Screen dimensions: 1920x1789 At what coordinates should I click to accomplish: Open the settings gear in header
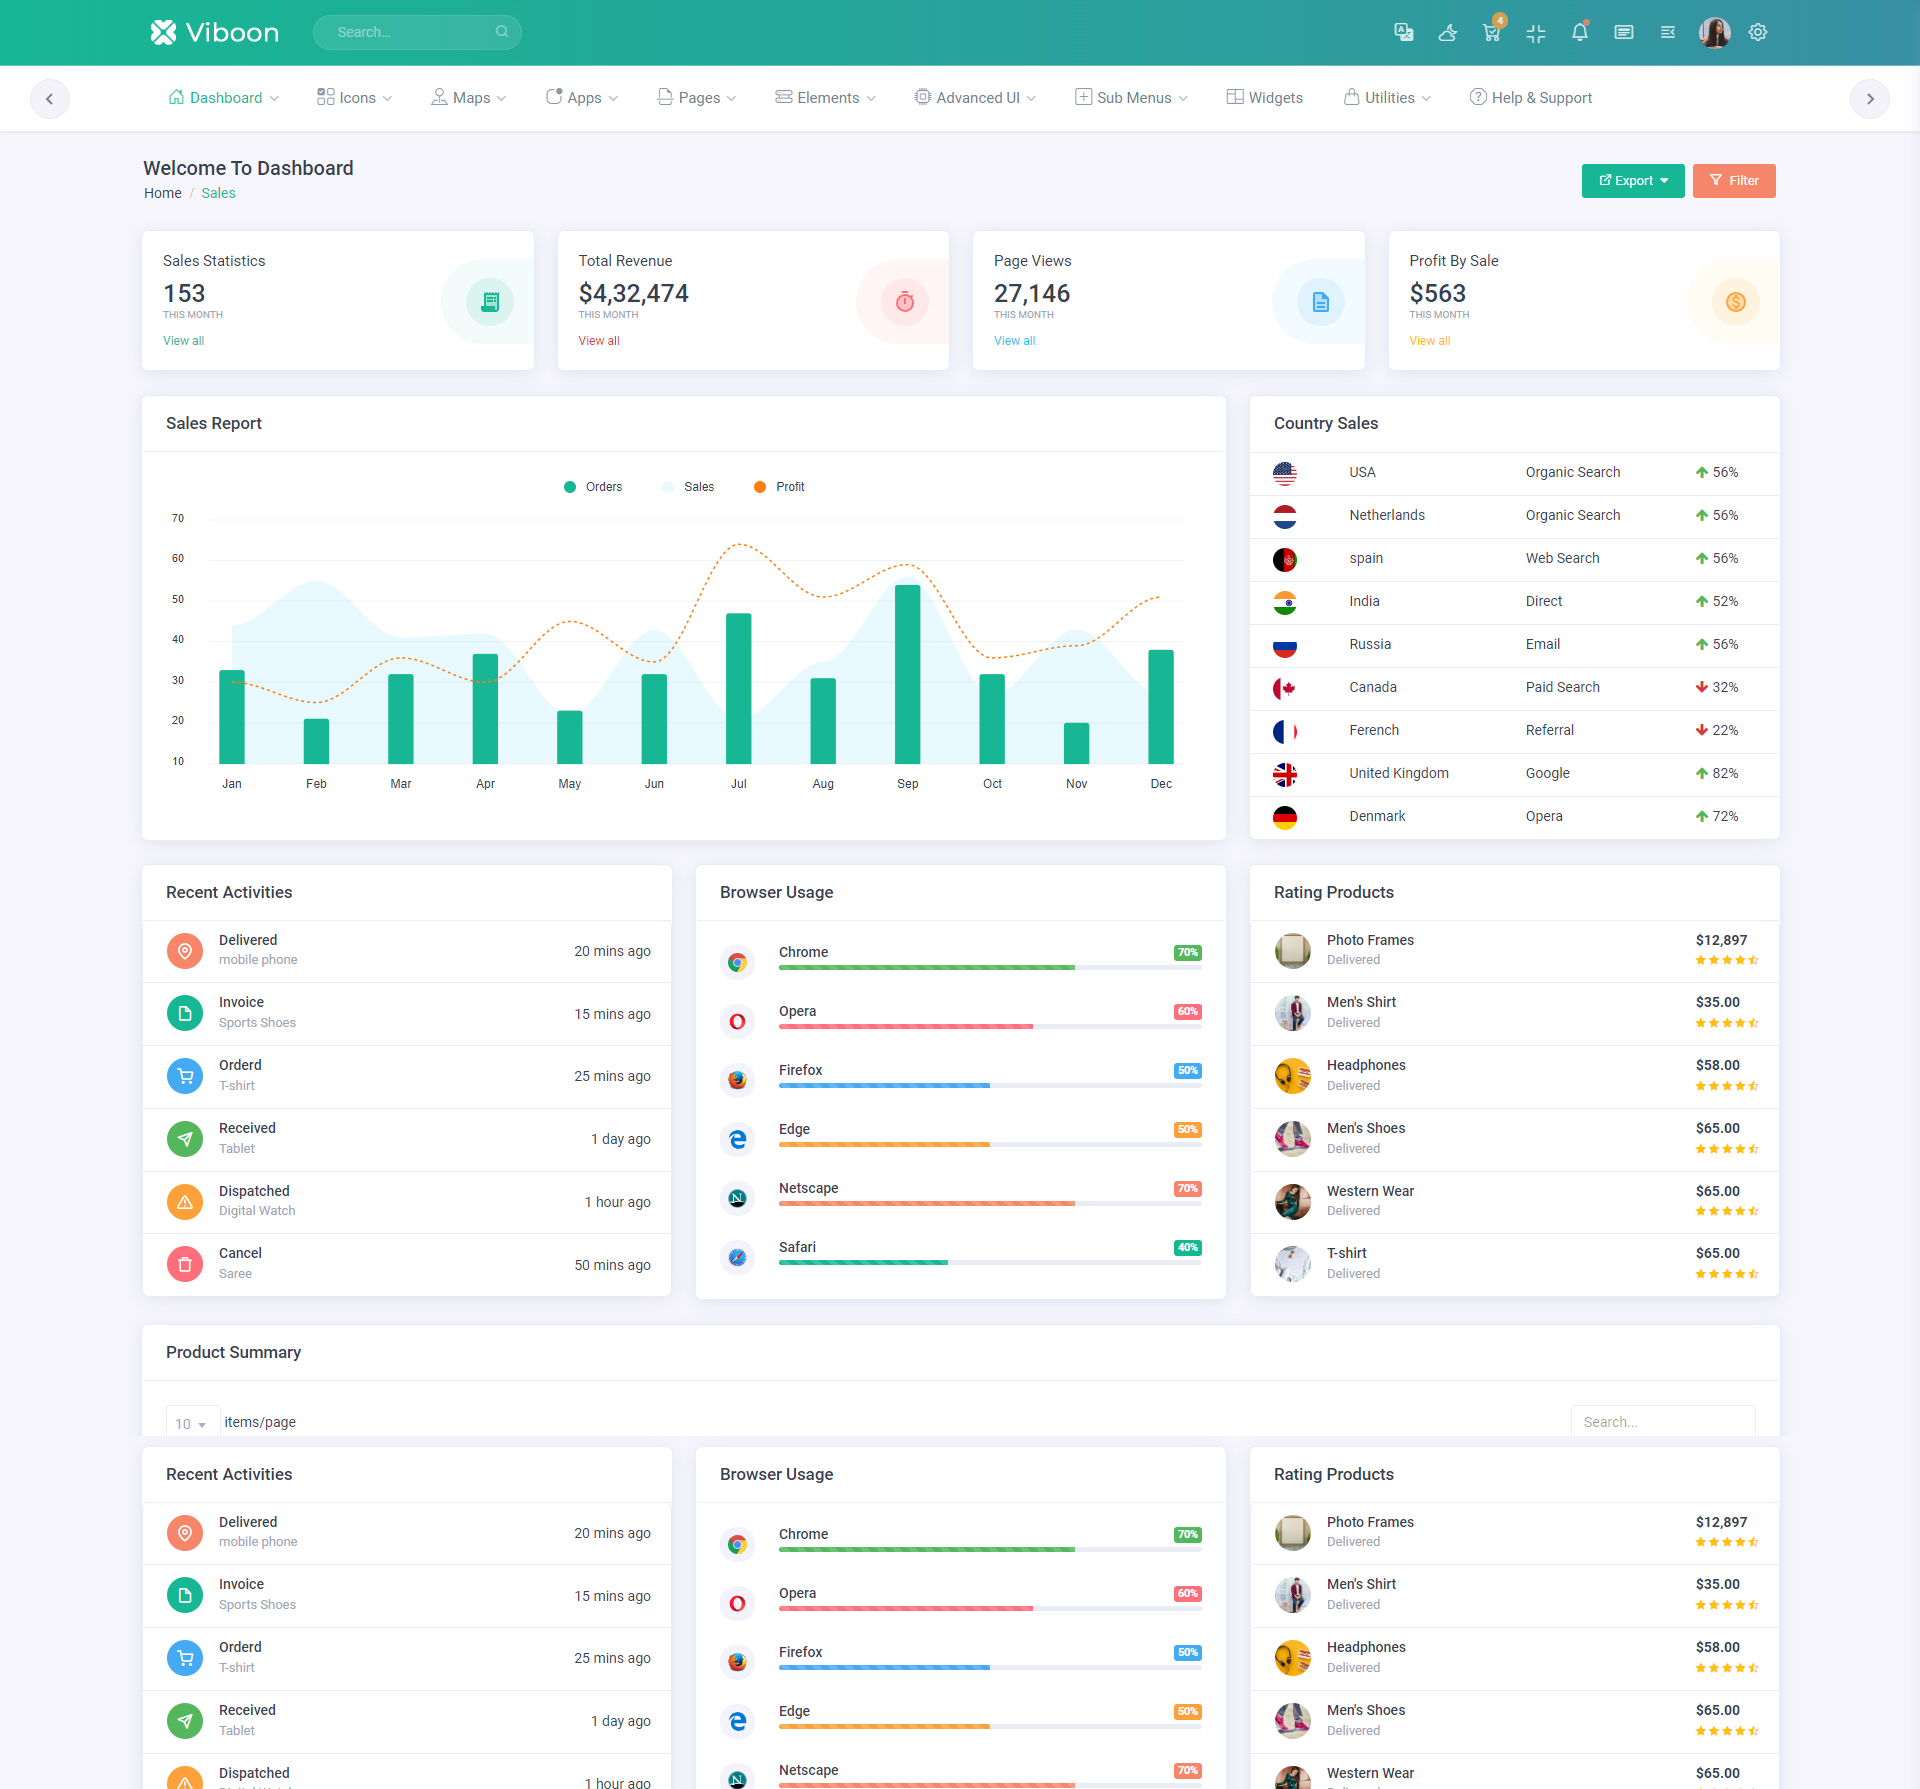(x=1758, y=32)
